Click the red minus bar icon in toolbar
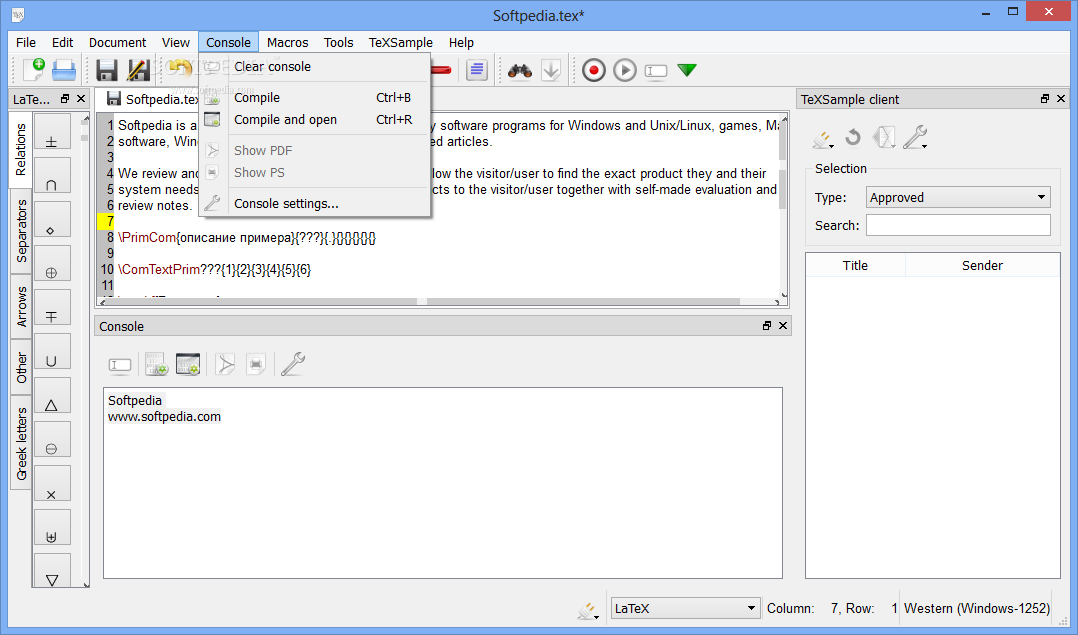The image size is (1078, 635). [x=441, y=70]
